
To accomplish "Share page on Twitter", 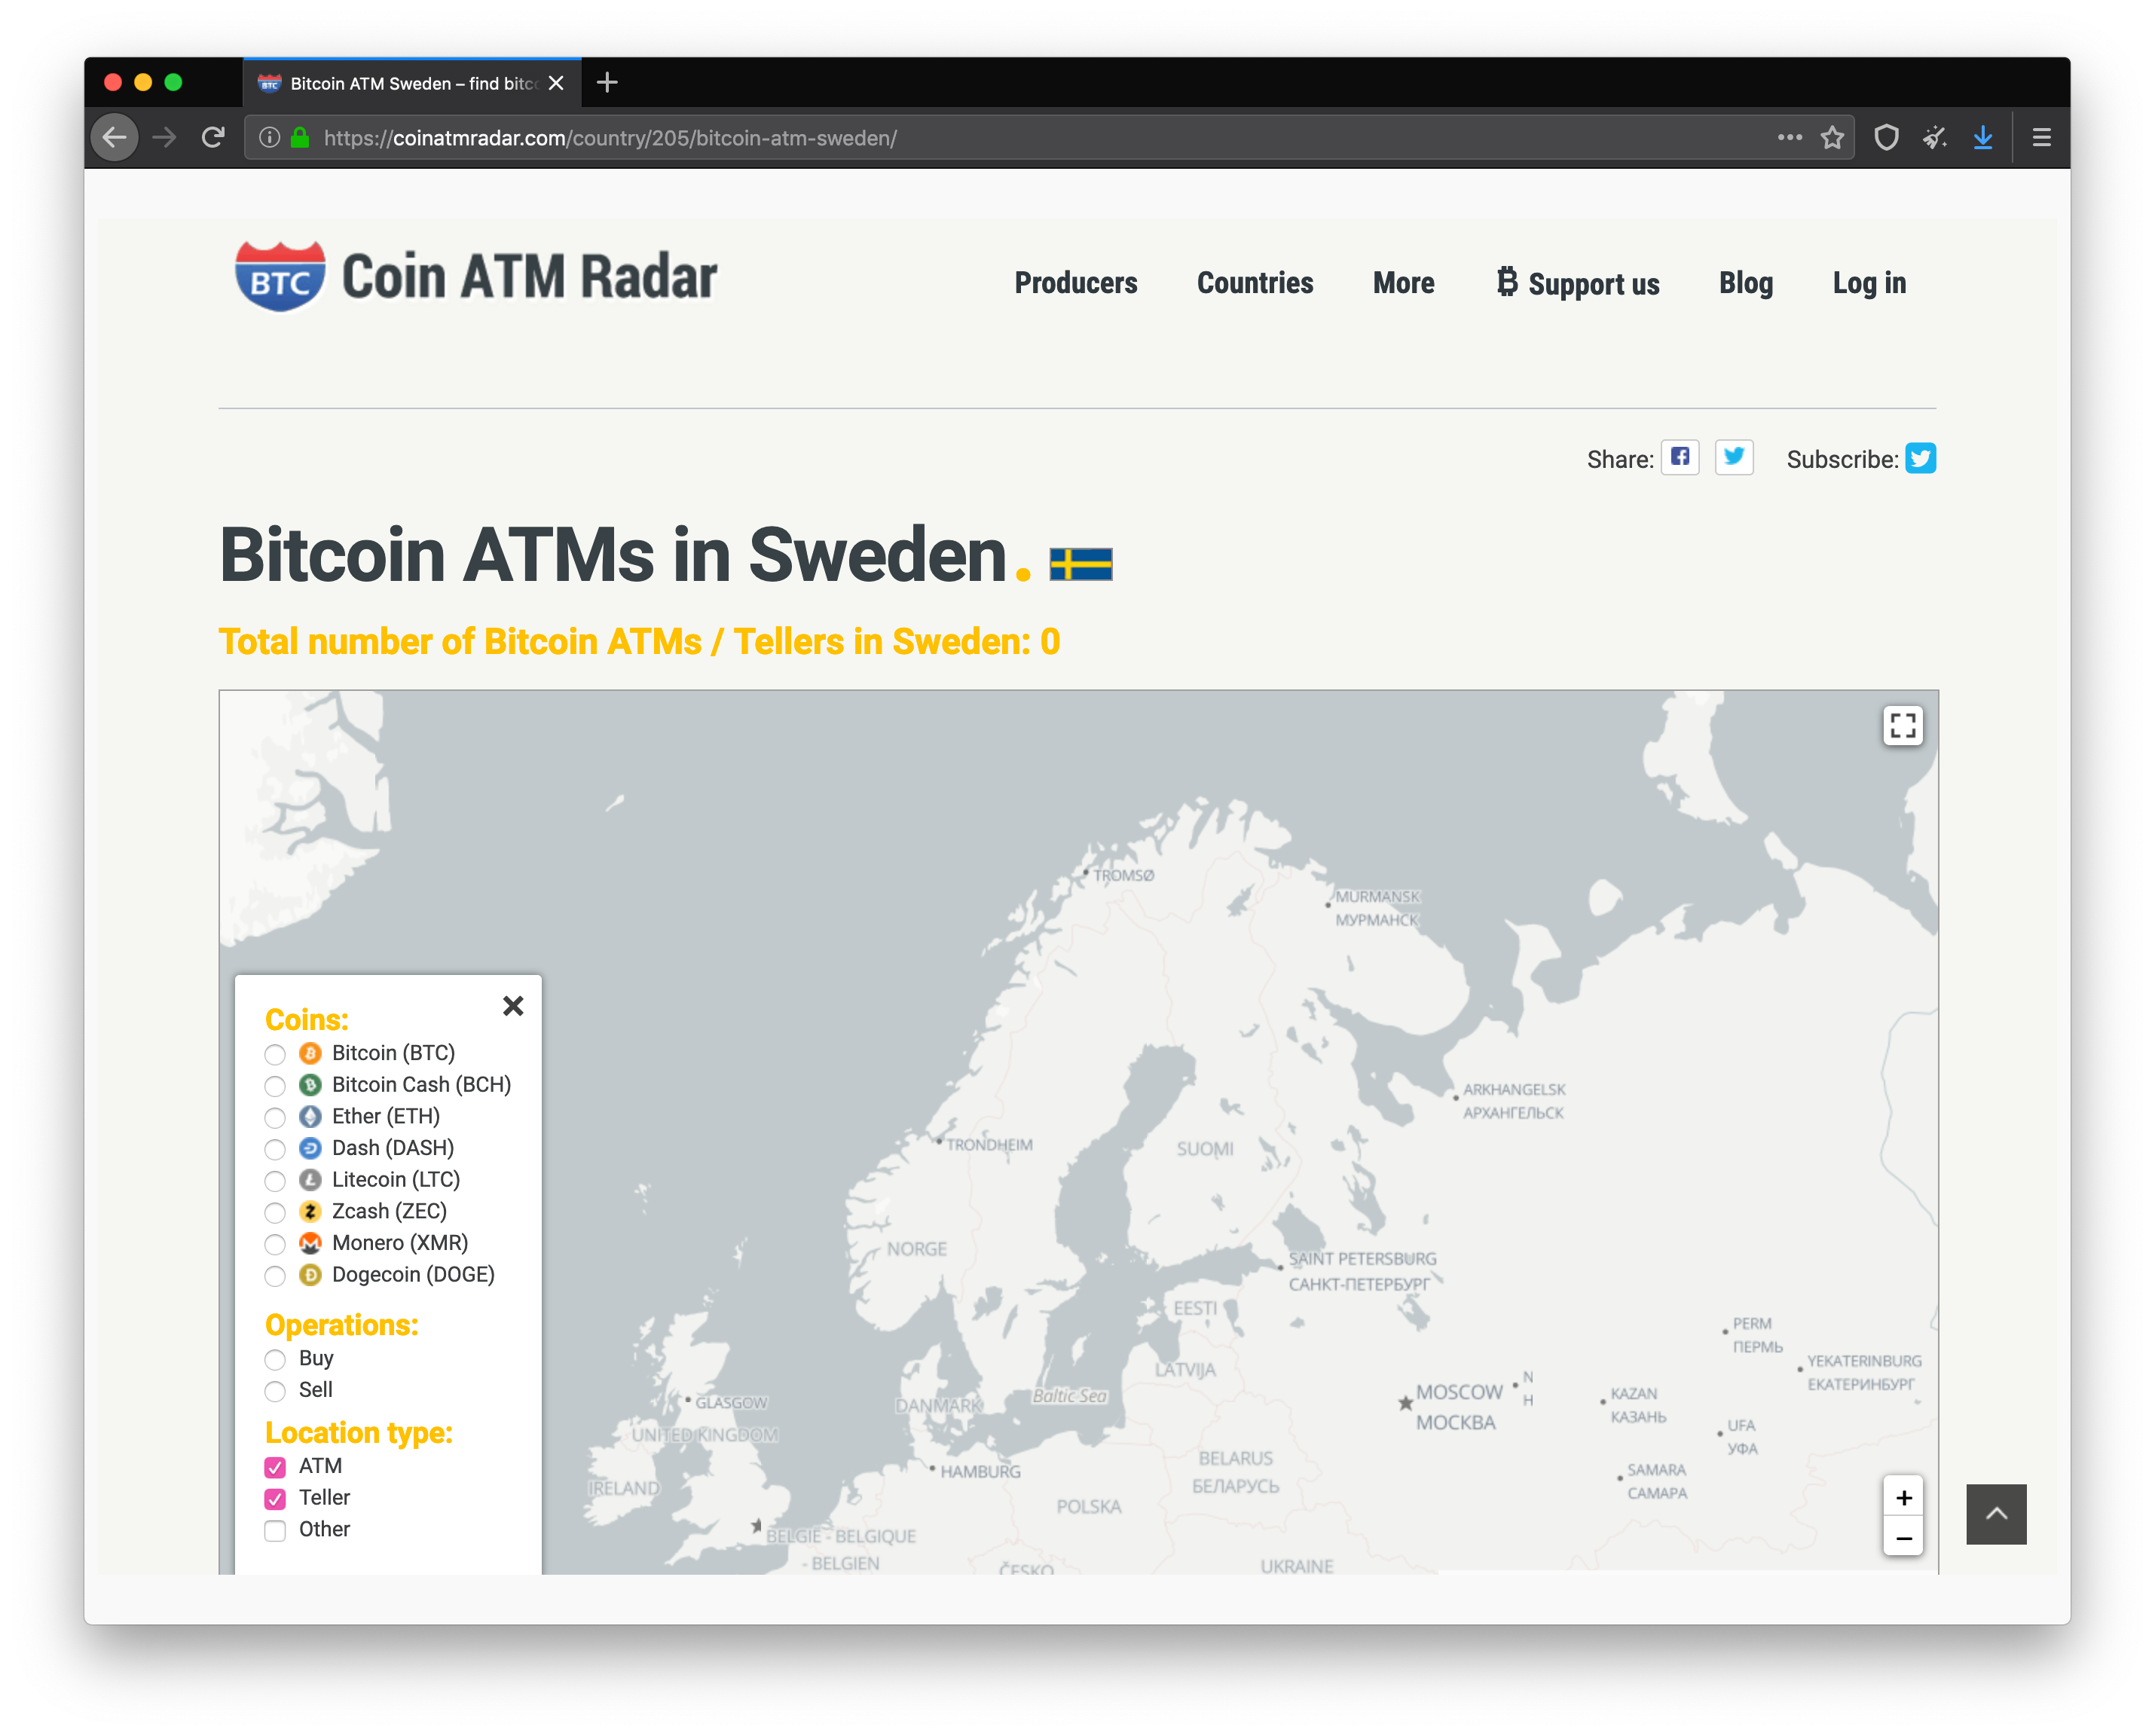I will pos(1734,458).
